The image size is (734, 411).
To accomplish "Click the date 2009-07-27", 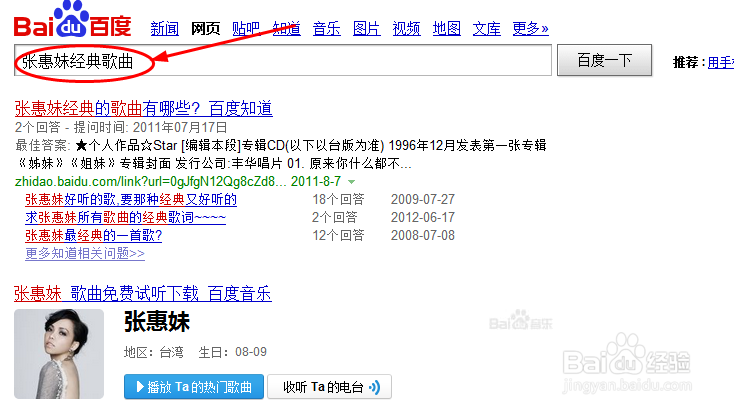I will (x=423, y=199).
